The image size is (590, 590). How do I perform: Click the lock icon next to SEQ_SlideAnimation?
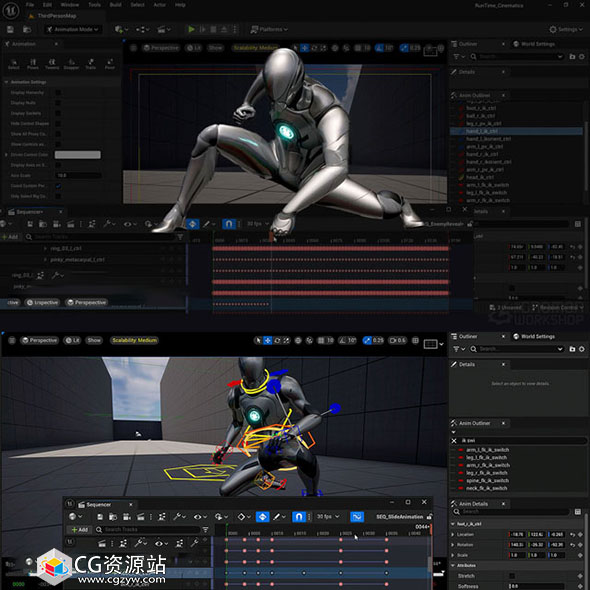[x=429, y=517]
